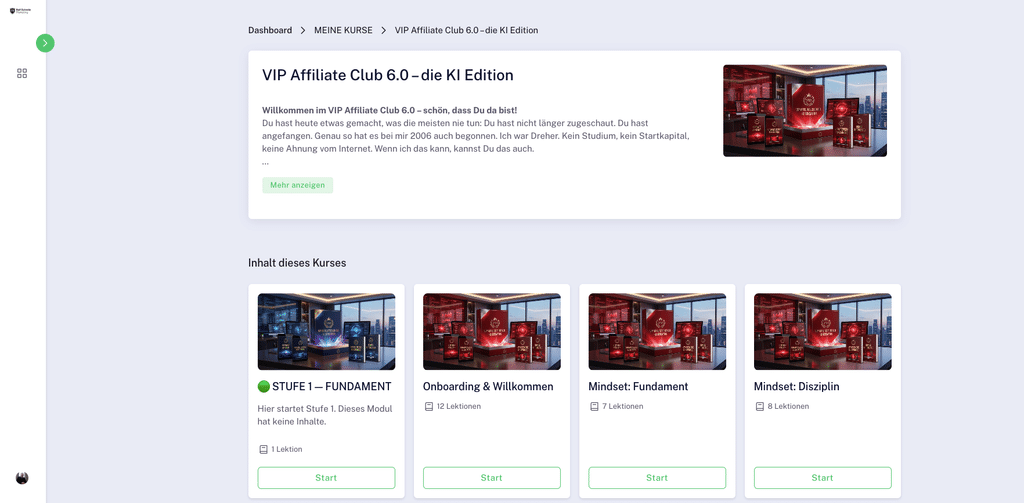
Task: Click first breadcrumb chevron after Dashboard
Action: click(x=304, y=30)
